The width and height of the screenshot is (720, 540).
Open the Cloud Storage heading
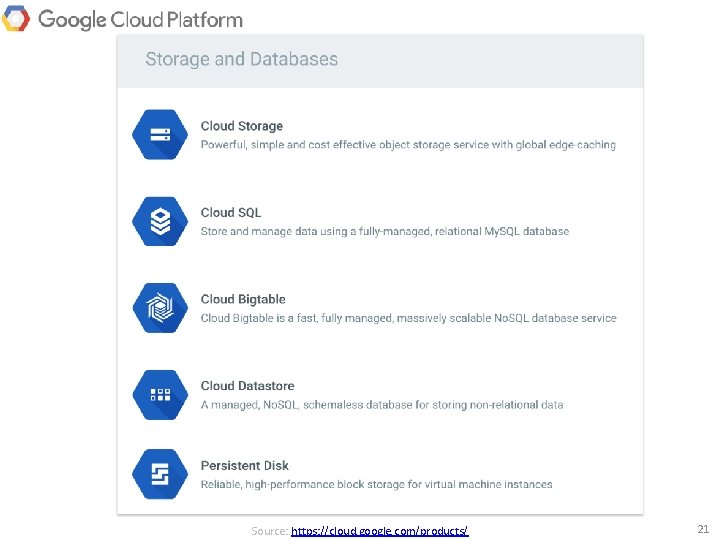point(242,126)
